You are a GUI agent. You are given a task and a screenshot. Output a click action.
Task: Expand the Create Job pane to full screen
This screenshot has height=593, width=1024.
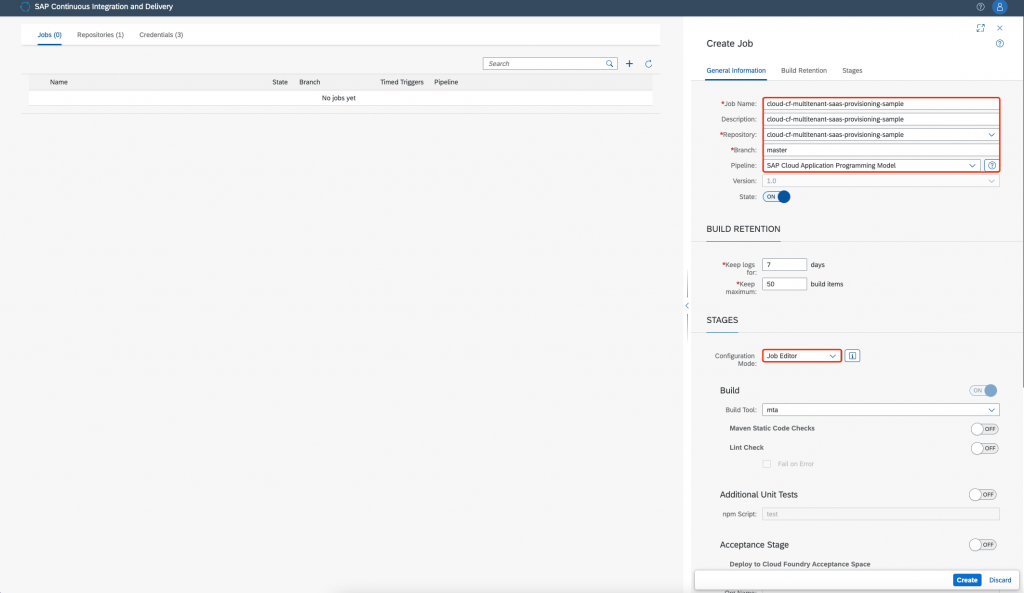point(980,28)
